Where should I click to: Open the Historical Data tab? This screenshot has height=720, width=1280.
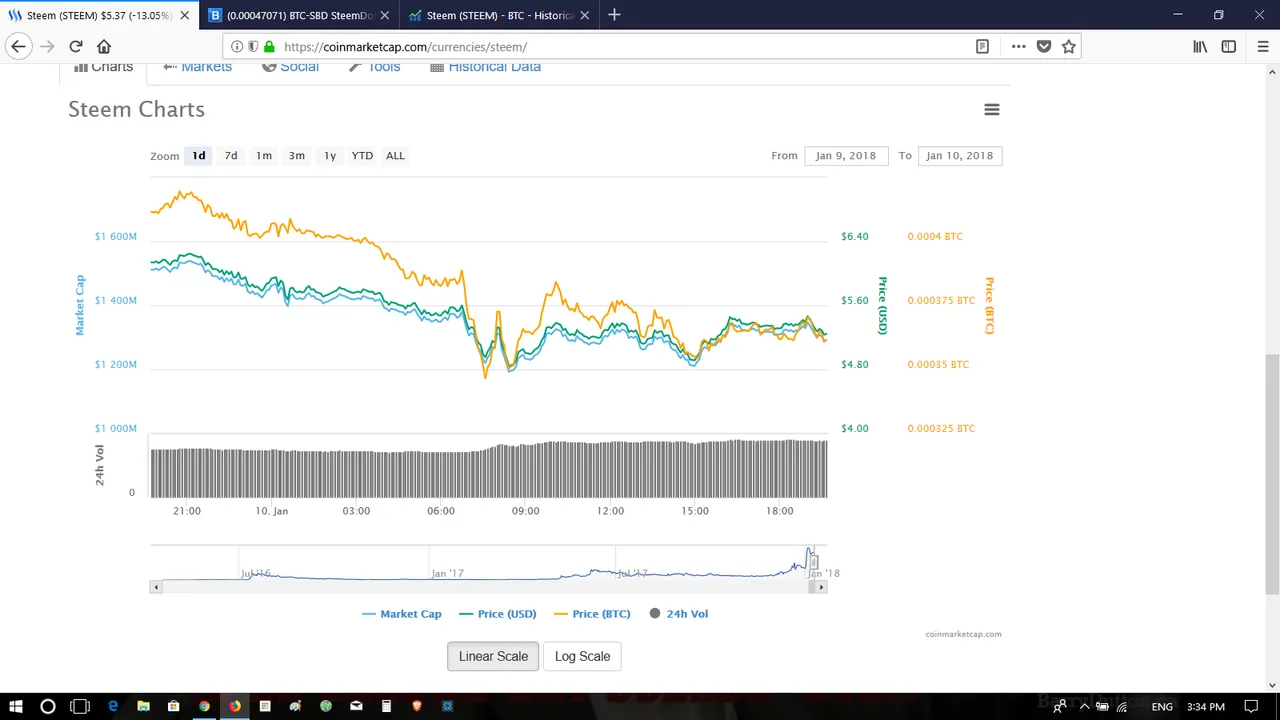click(x=485, y=67)
